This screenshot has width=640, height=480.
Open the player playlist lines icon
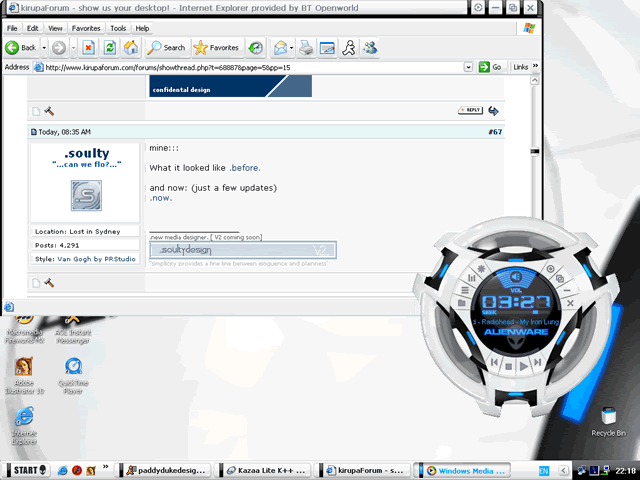coord(465,290)
